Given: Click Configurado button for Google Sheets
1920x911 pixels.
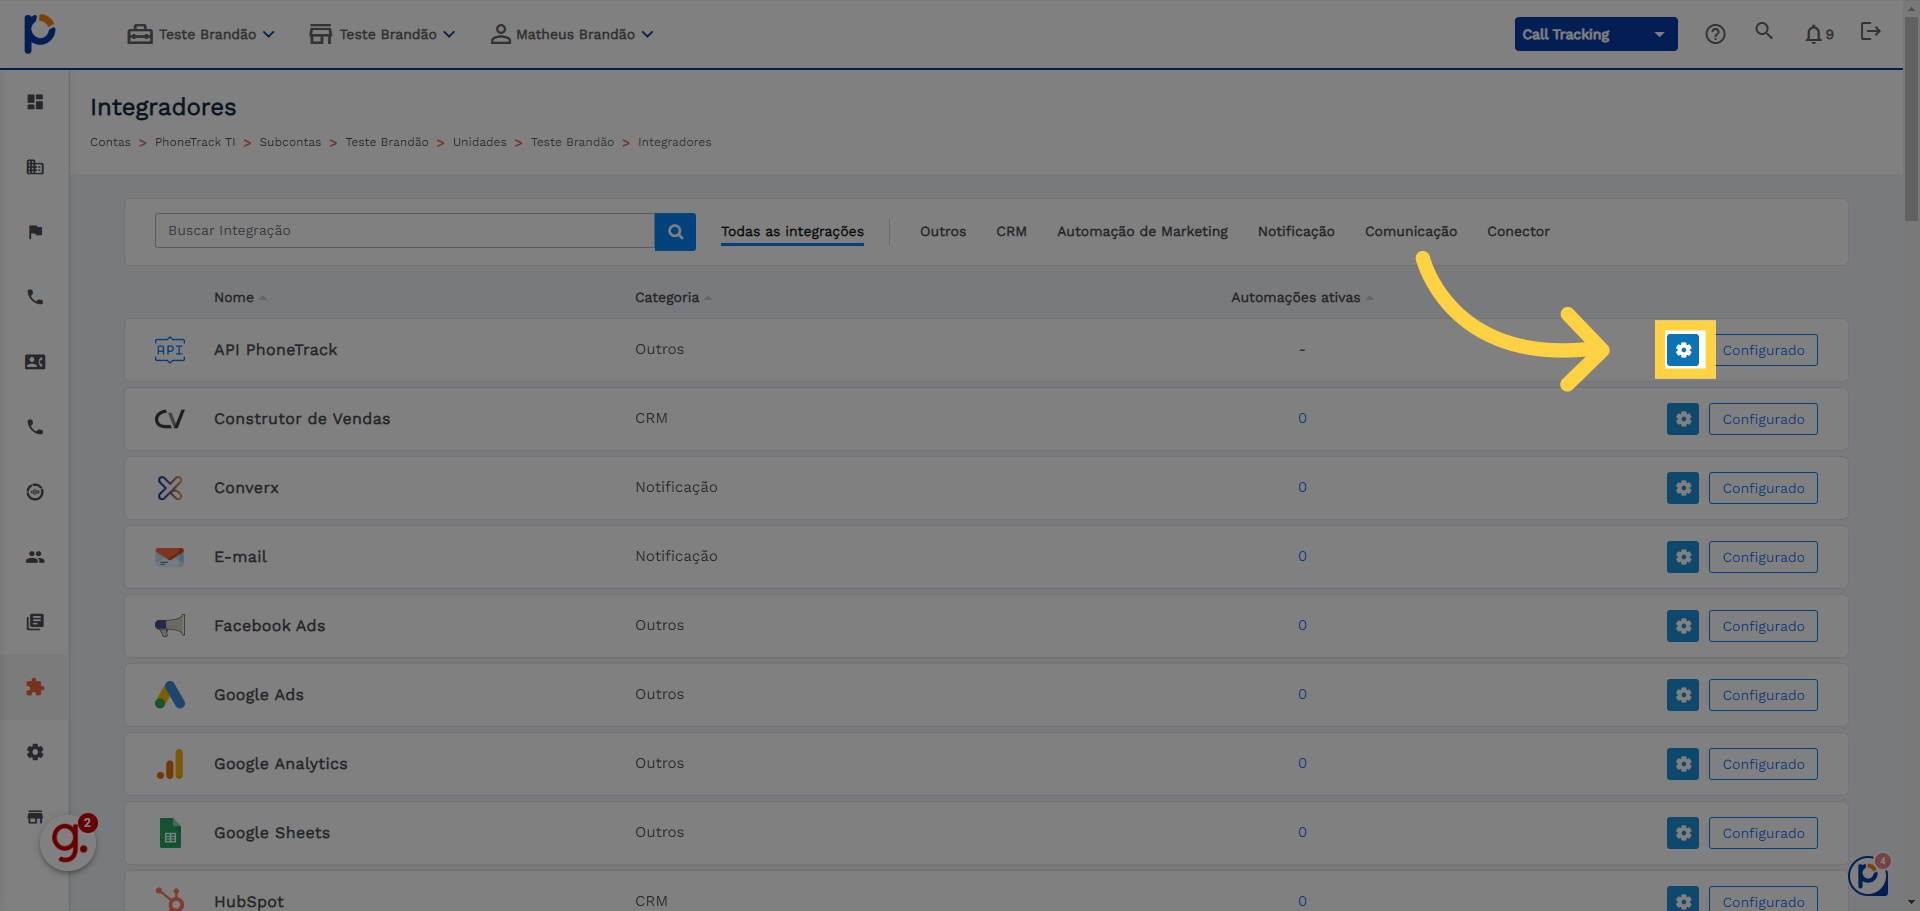Looking at the screenshot, I should [1763, 833].
